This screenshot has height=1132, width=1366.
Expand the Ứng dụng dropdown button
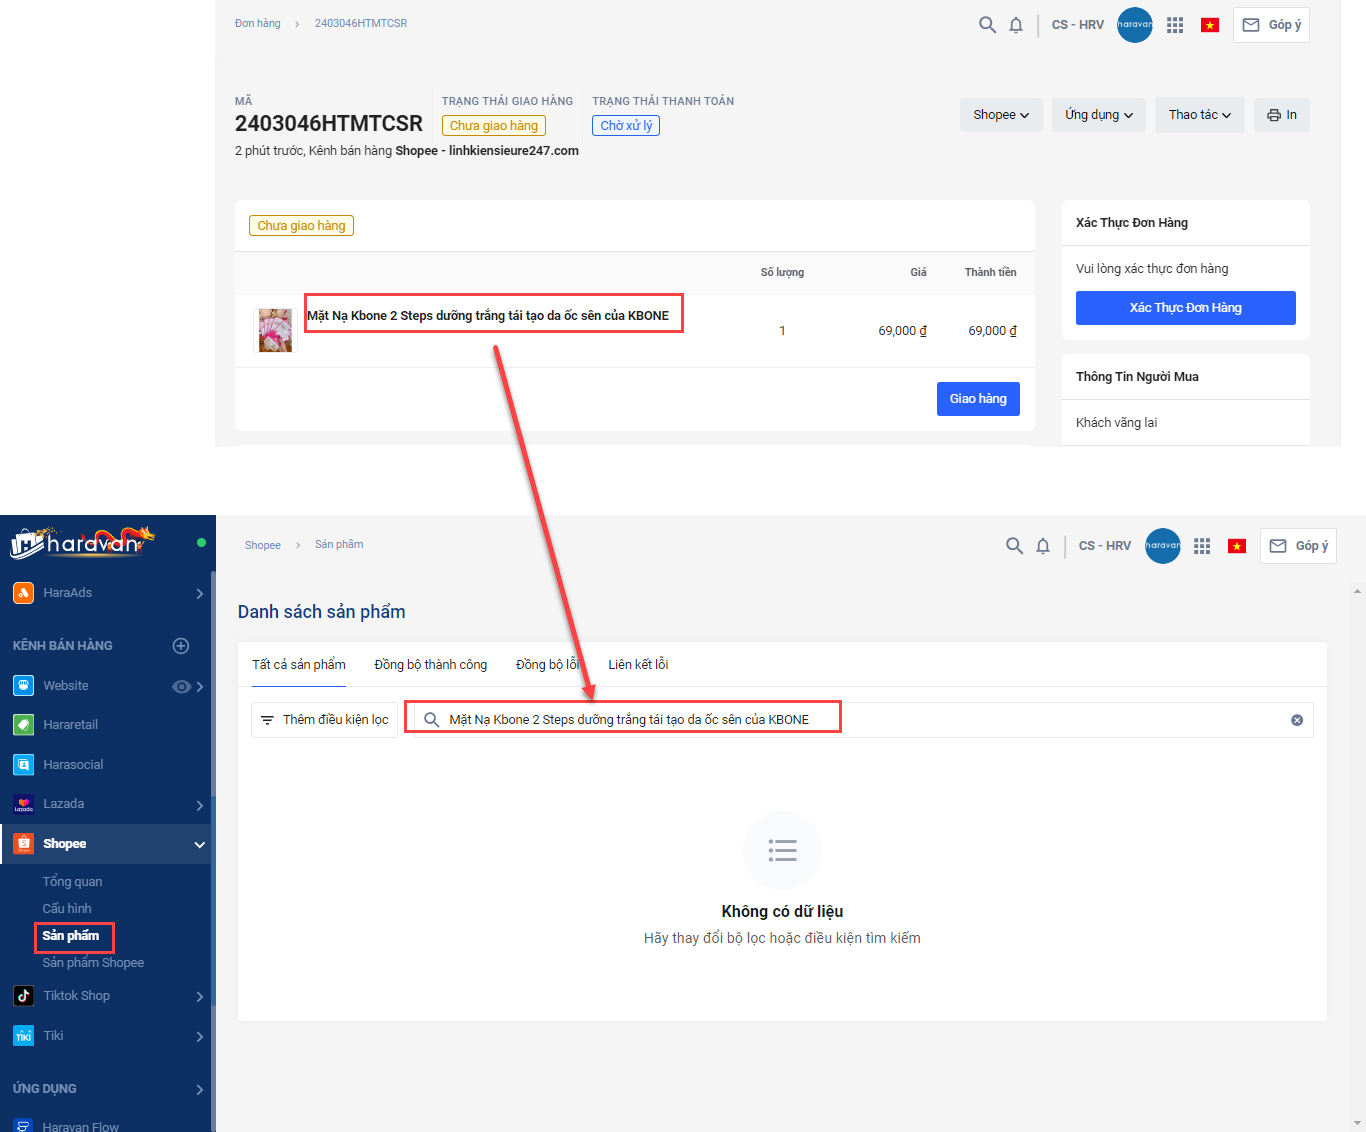point(1099,115)
